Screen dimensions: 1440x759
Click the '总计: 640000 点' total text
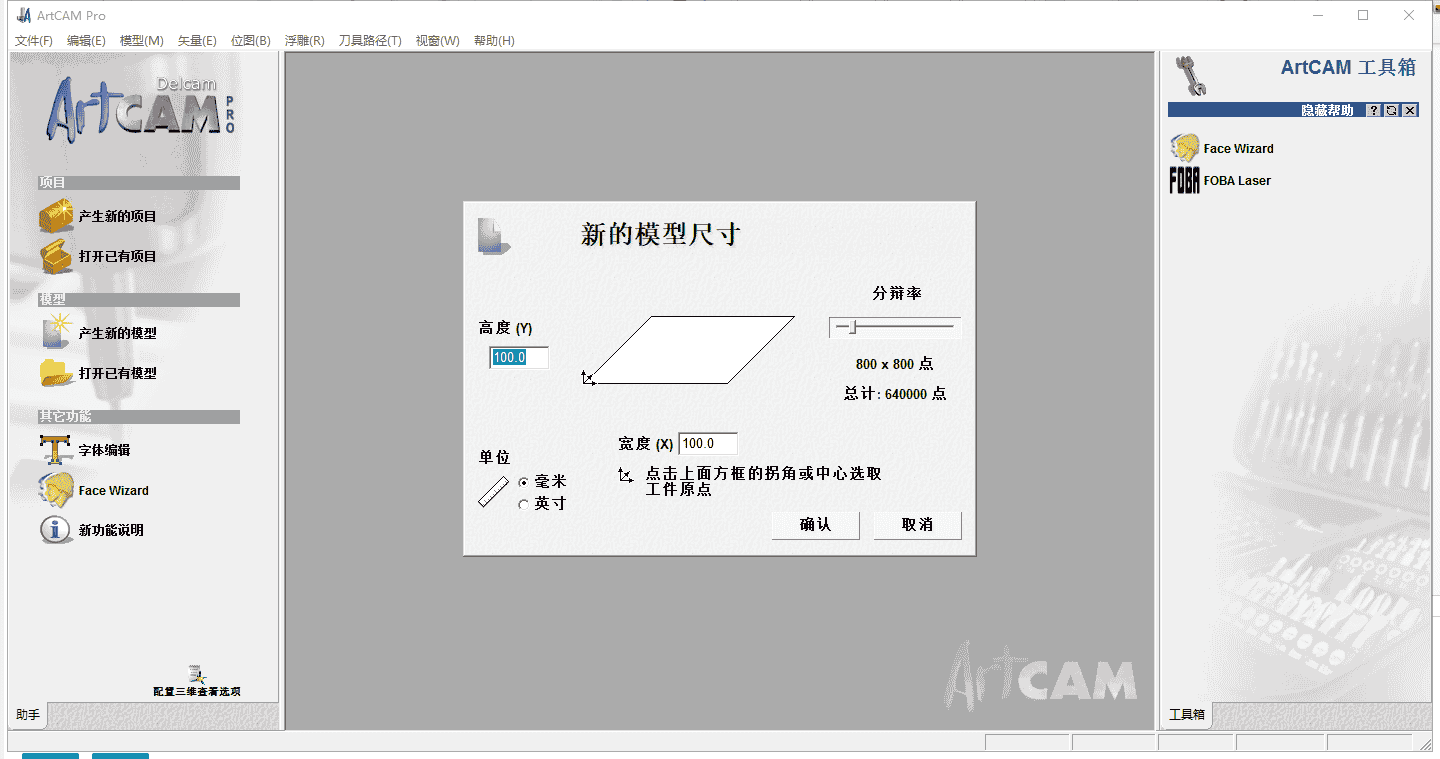coord(895,394)
